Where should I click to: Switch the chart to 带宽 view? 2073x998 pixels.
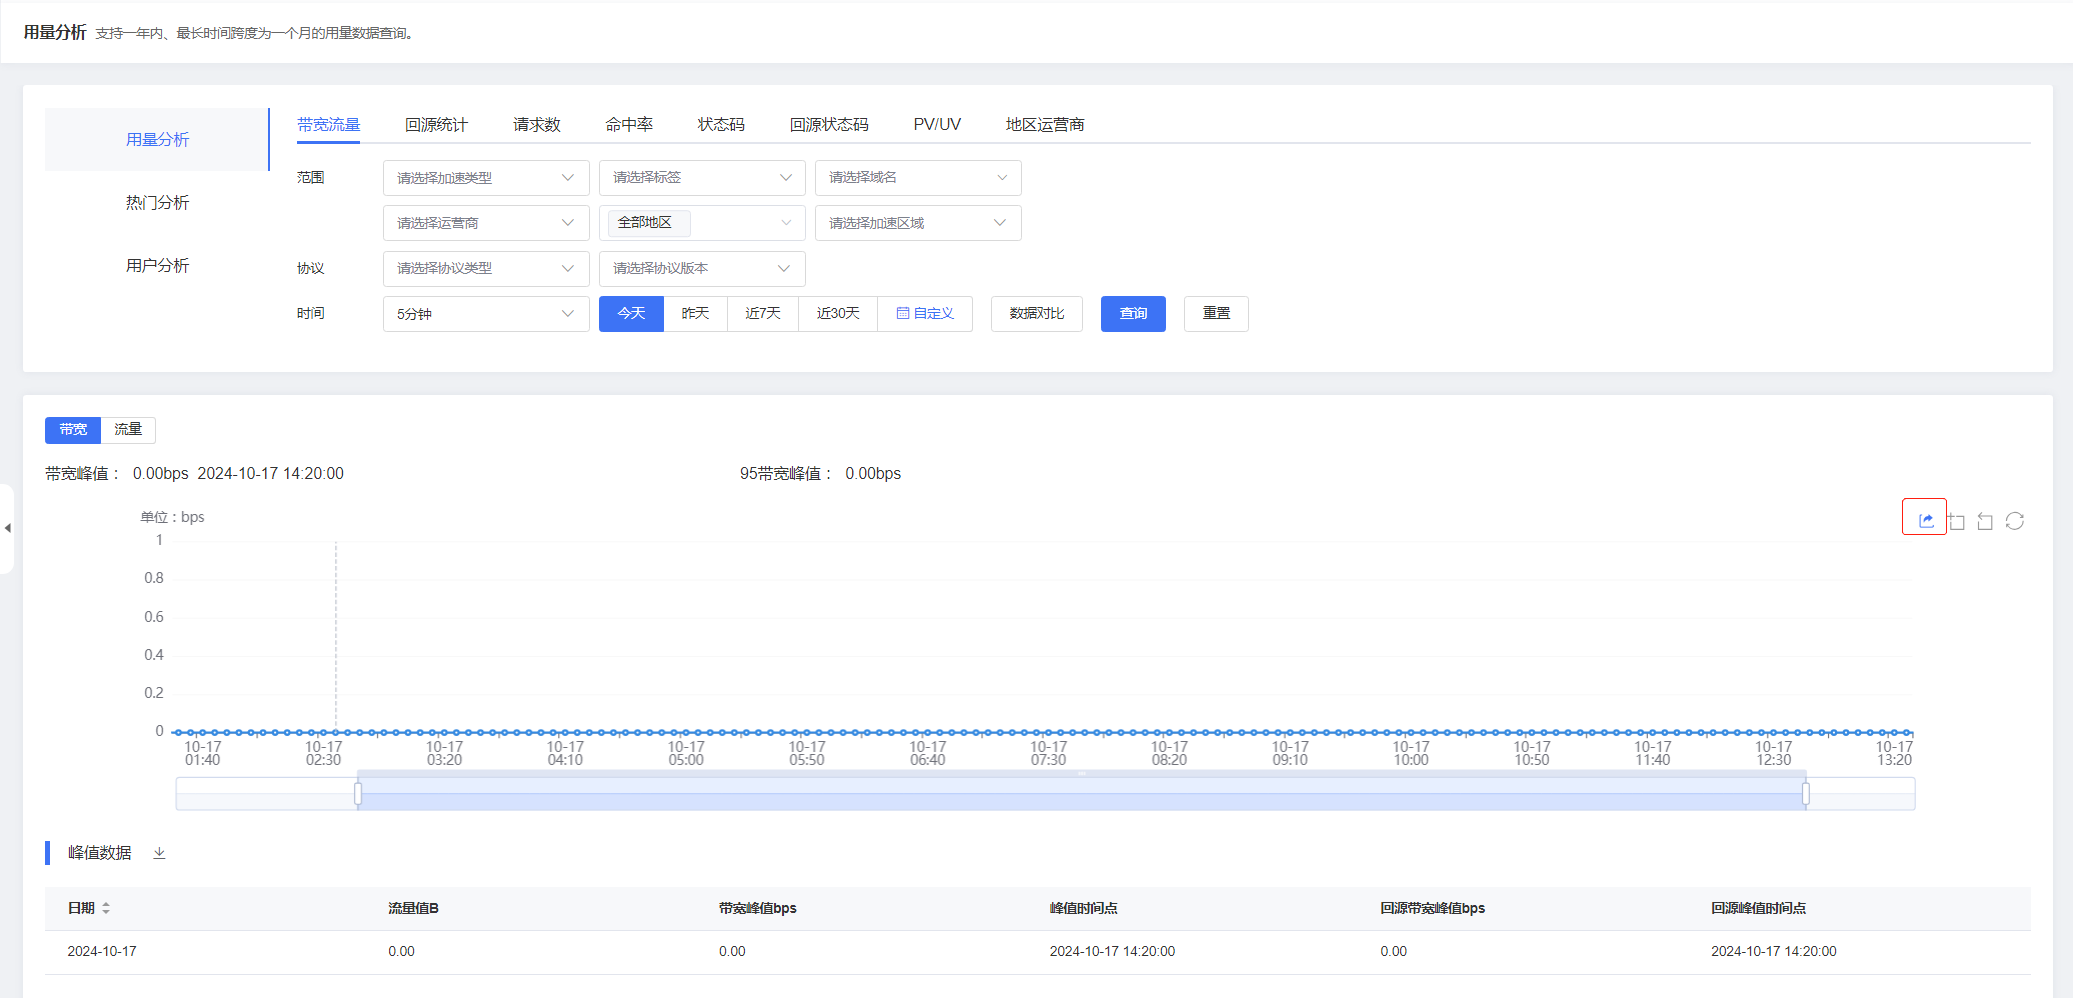click(x=73, y=430)
